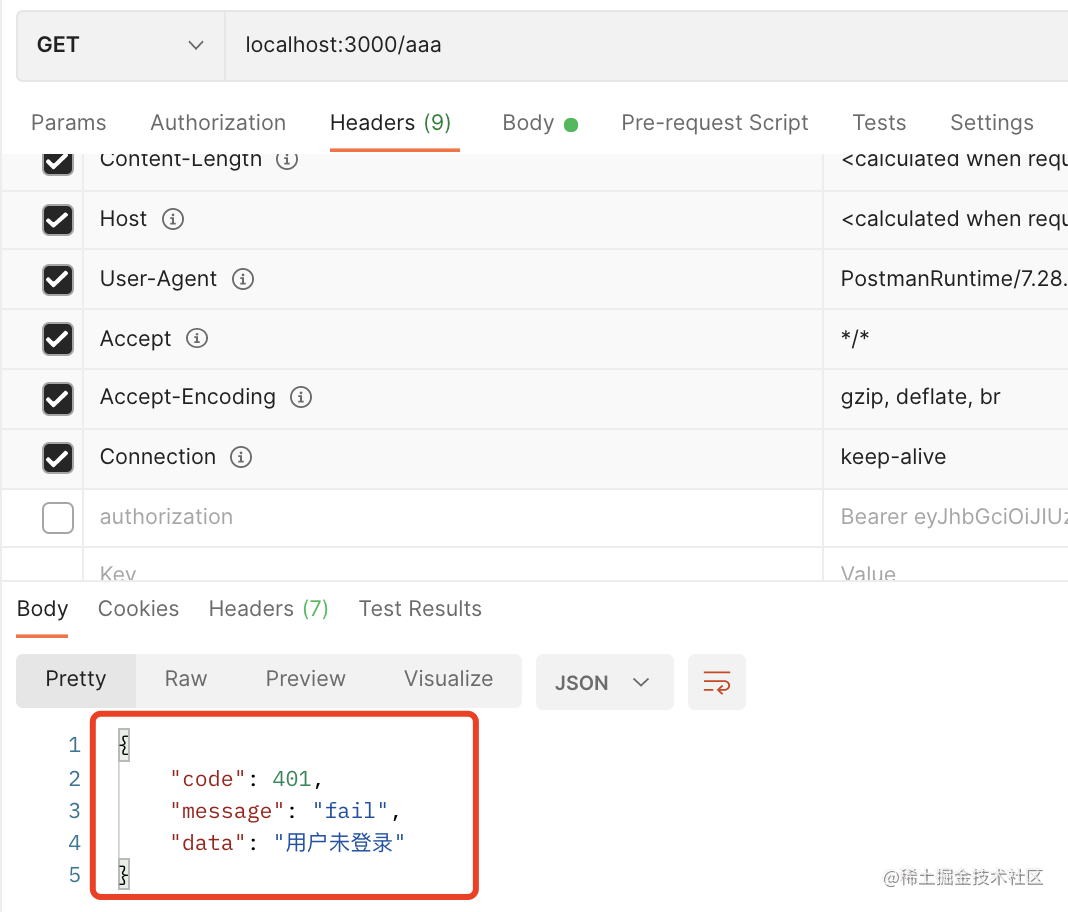Enable the authorization header checkbox
Image resolution: width=1068 pixels, height=912 pixels.
click(x=58, y=518)
